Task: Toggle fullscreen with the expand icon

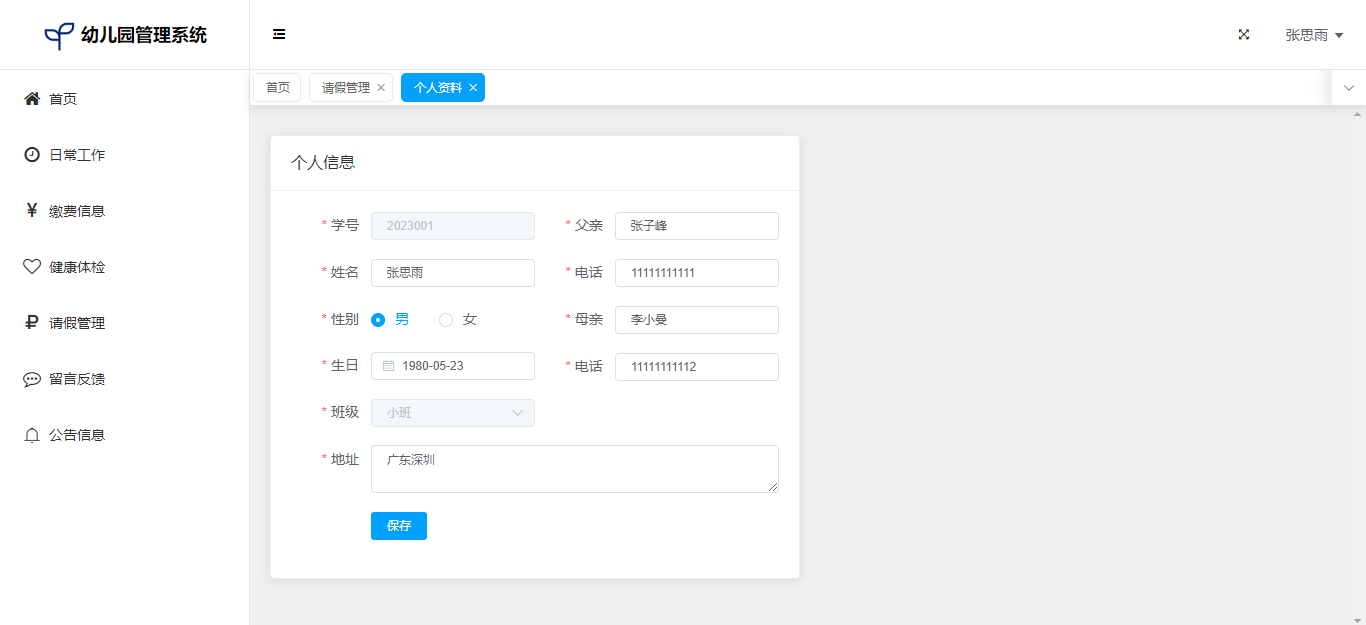Action: click(1244, 34)
